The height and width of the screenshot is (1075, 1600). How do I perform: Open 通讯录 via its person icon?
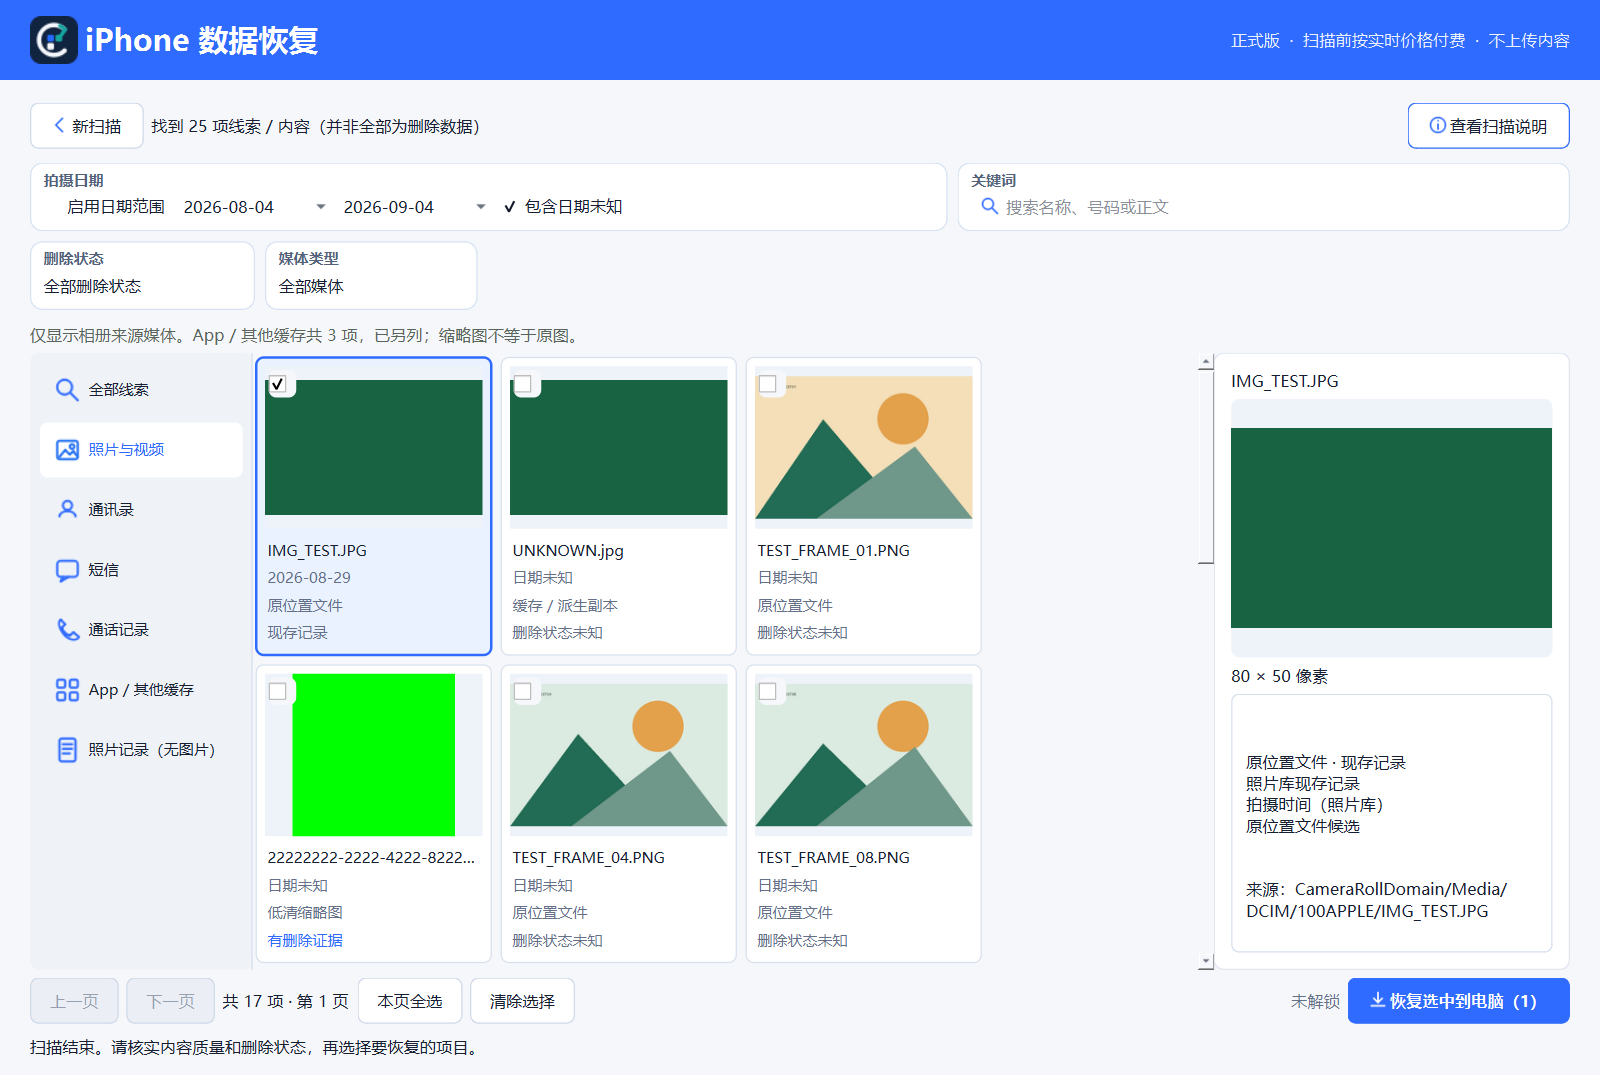pyautogui.click(x=67, y=510)
